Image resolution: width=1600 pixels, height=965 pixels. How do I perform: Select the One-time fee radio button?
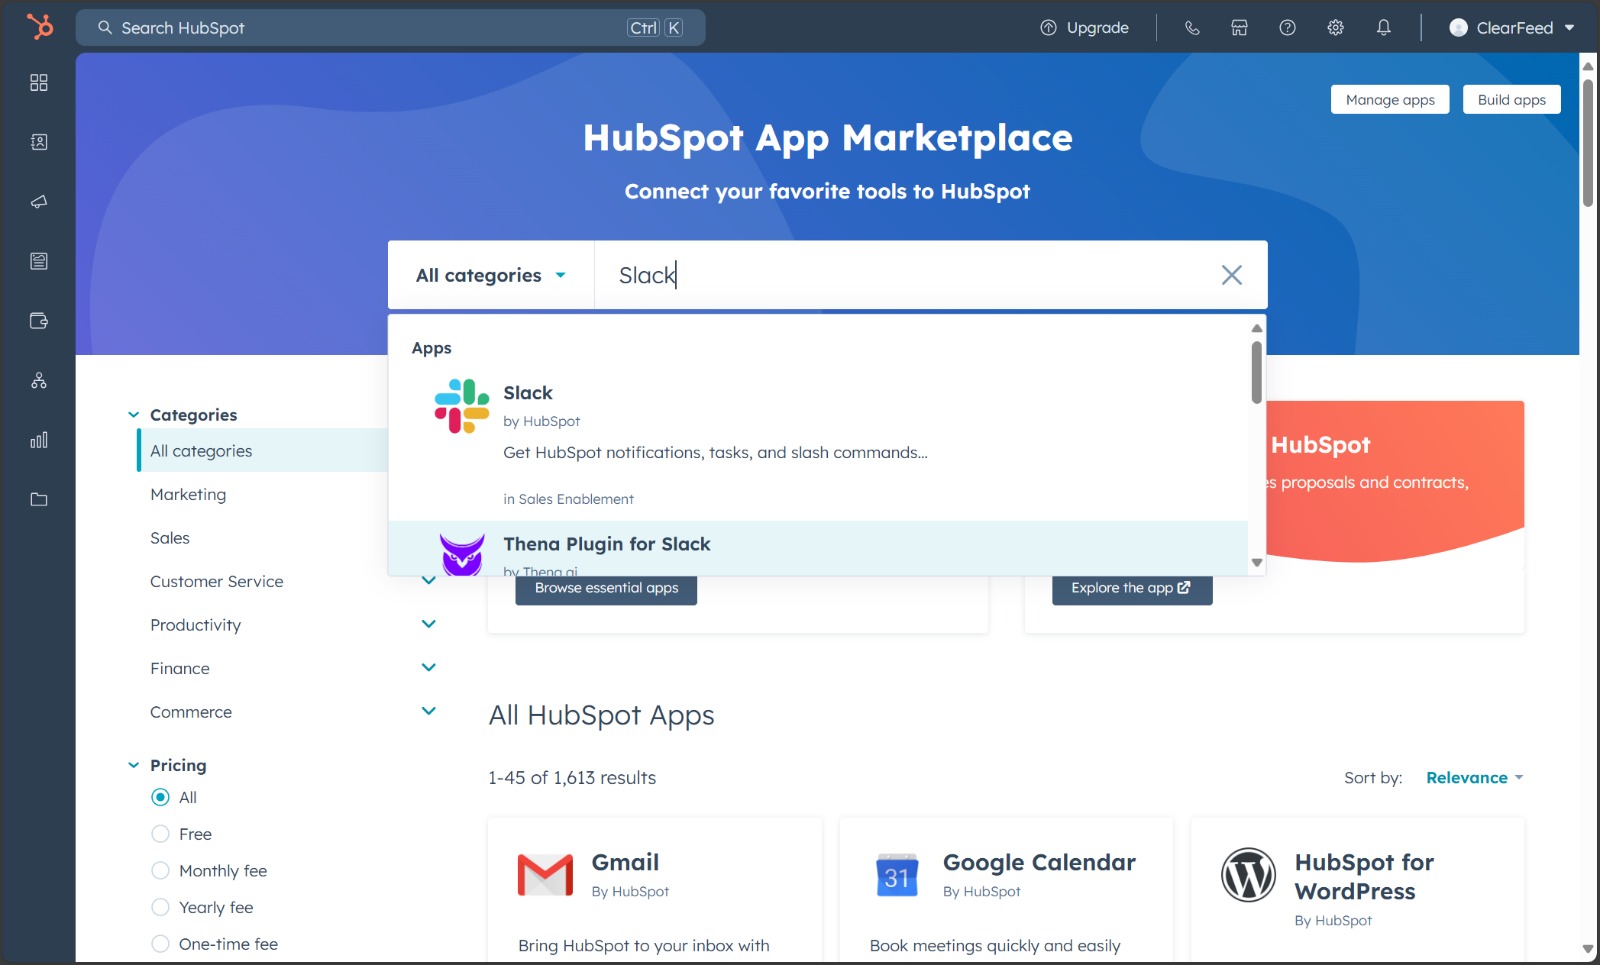[160, 944]
